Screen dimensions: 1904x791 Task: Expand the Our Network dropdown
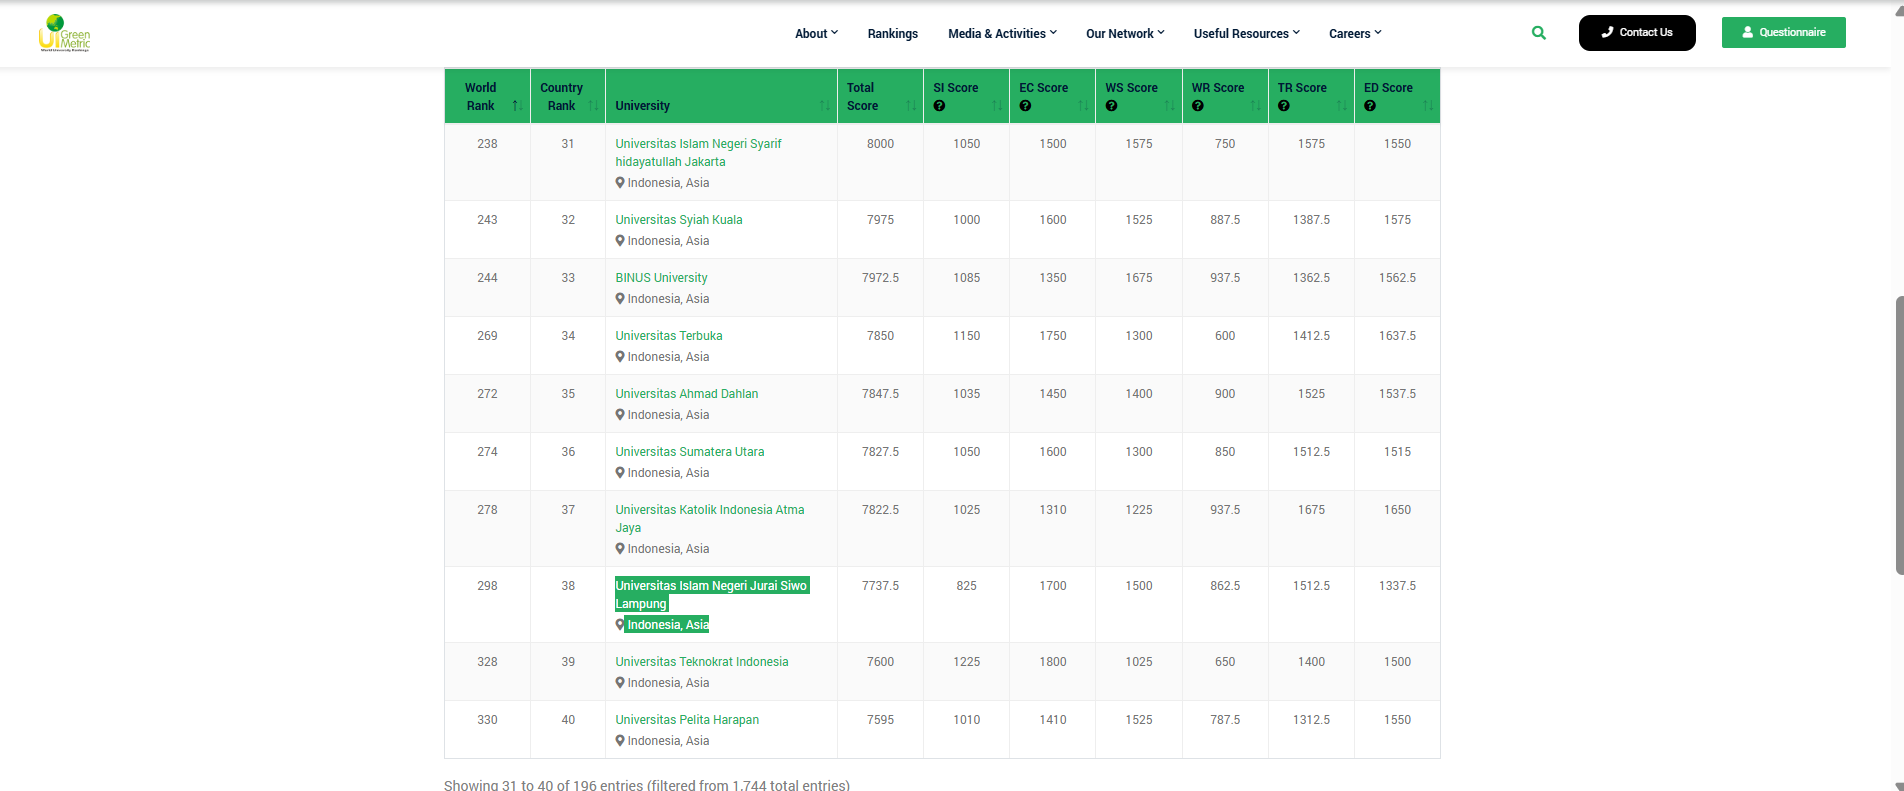coord(1125,33)
